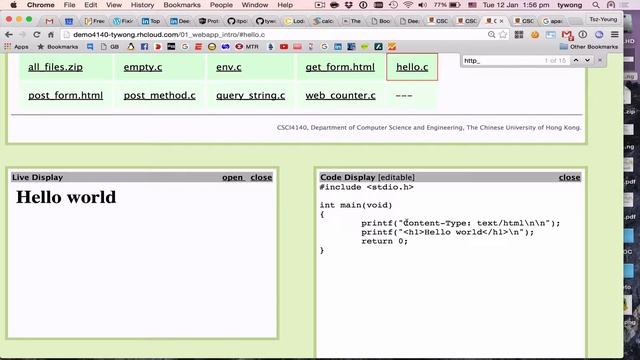Download all_files.zip
640x360 pixels.
click(x=56, y=67)
